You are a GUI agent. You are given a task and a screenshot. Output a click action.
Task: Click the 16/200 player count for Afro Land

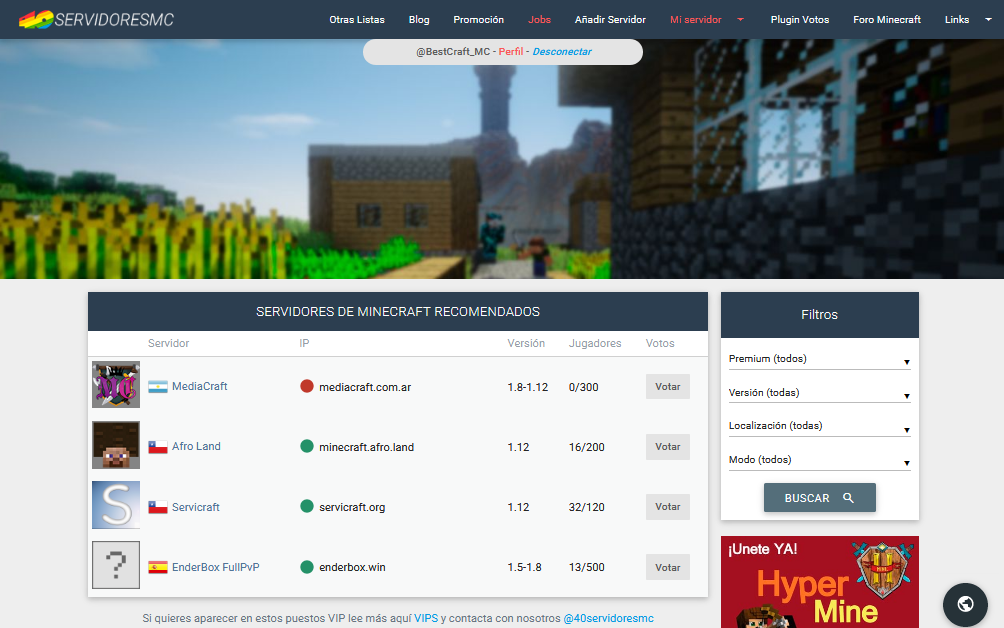pos(587,447)
